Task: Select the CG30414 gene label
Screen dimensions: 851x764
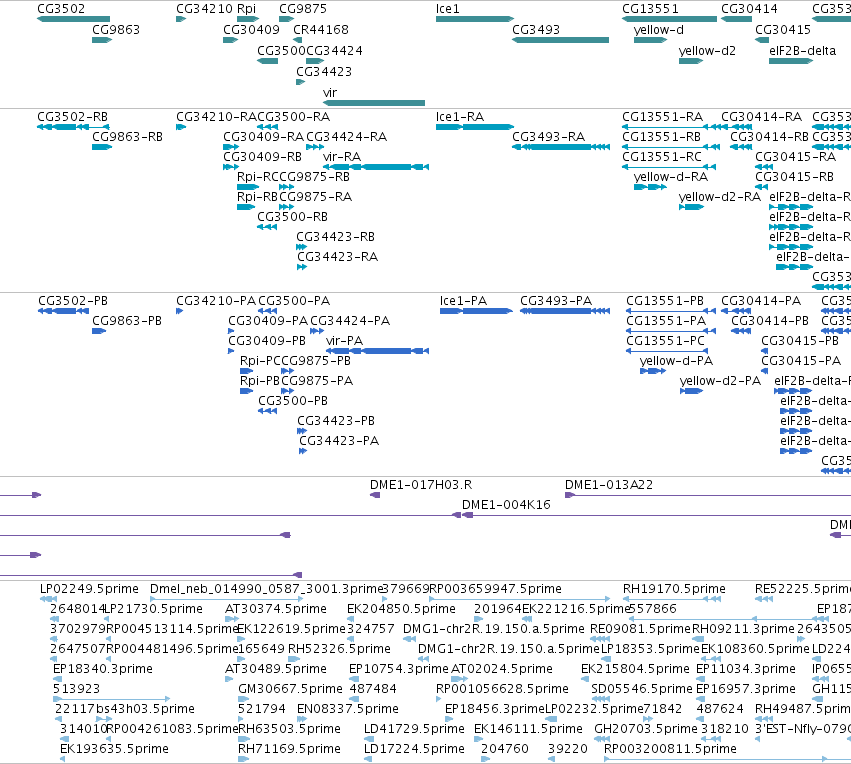Action: 749,9
